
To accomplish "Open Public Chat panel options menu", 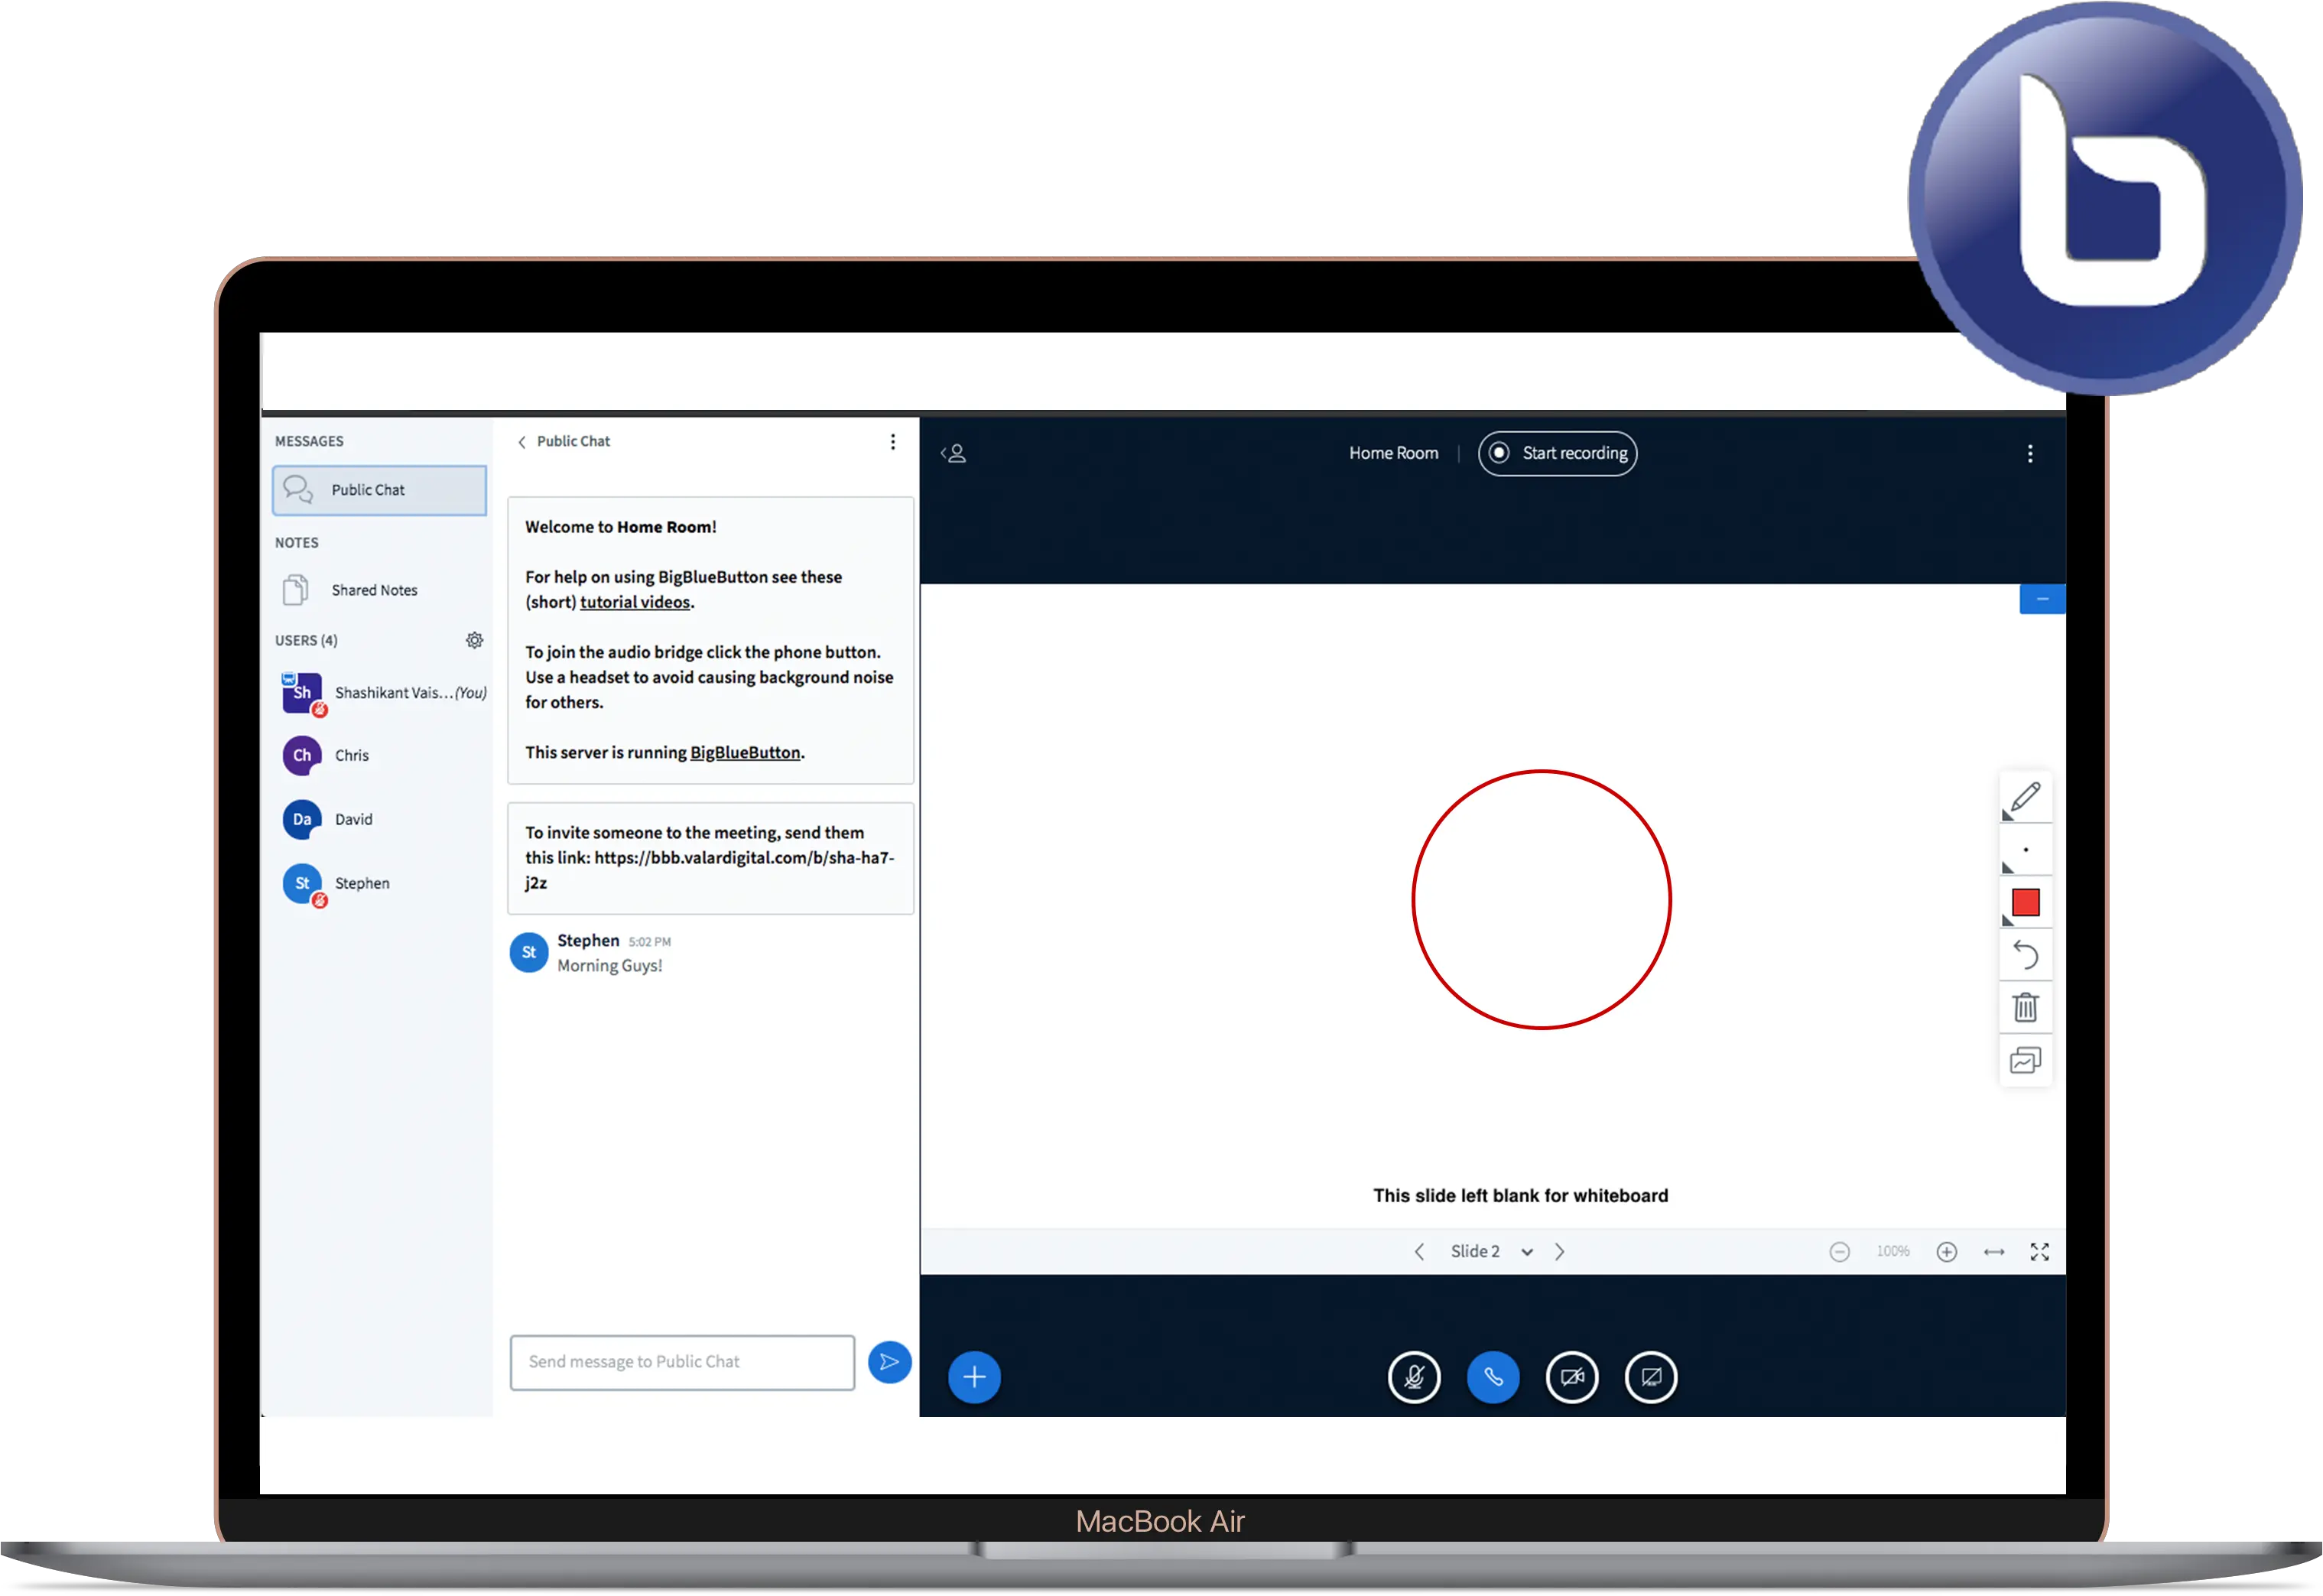I will click(x=892, y=440).
